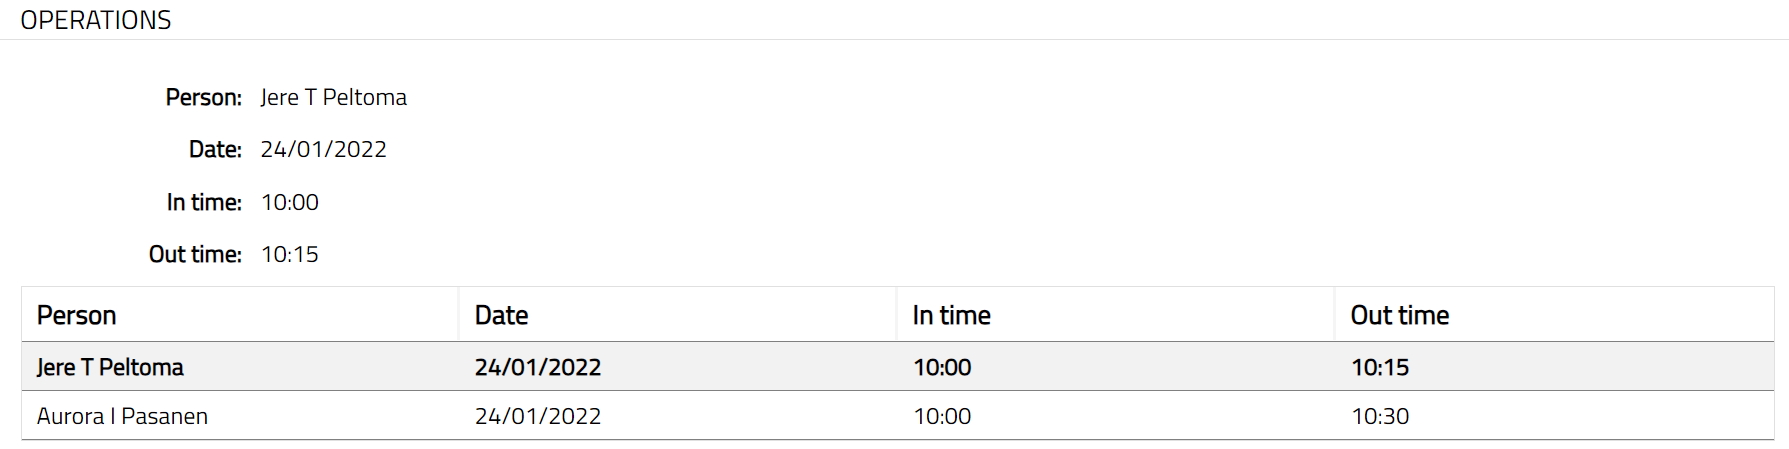Click the Out time column header

[1399, 316]
